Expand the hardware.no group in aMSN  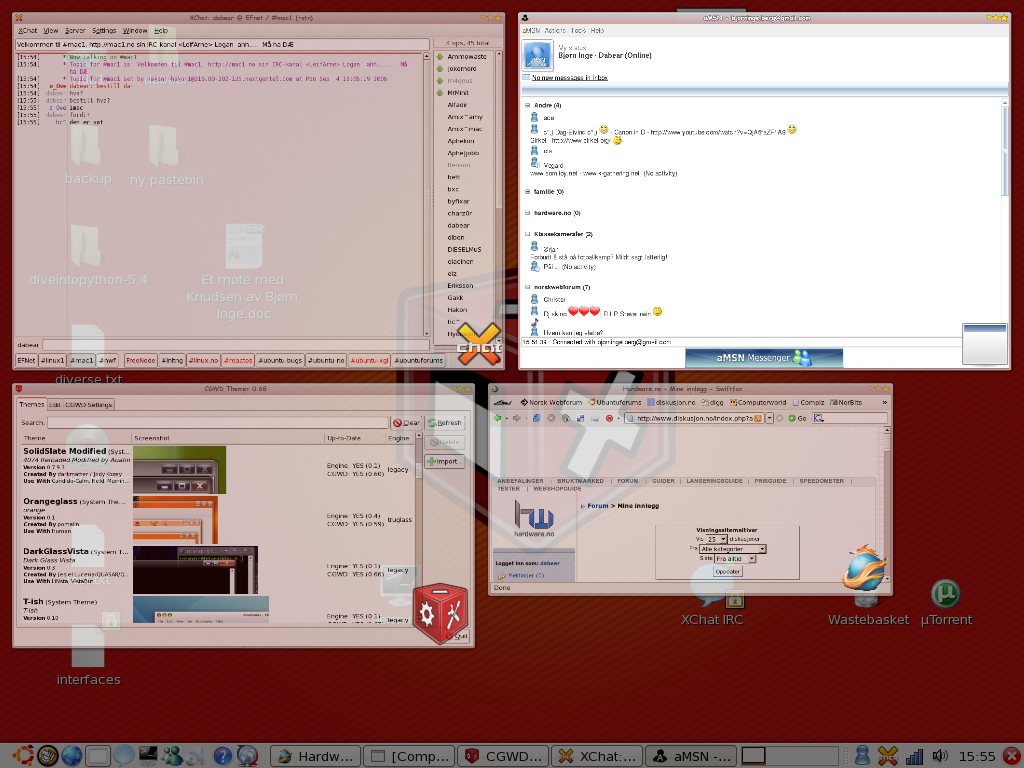tap(528, 213)
